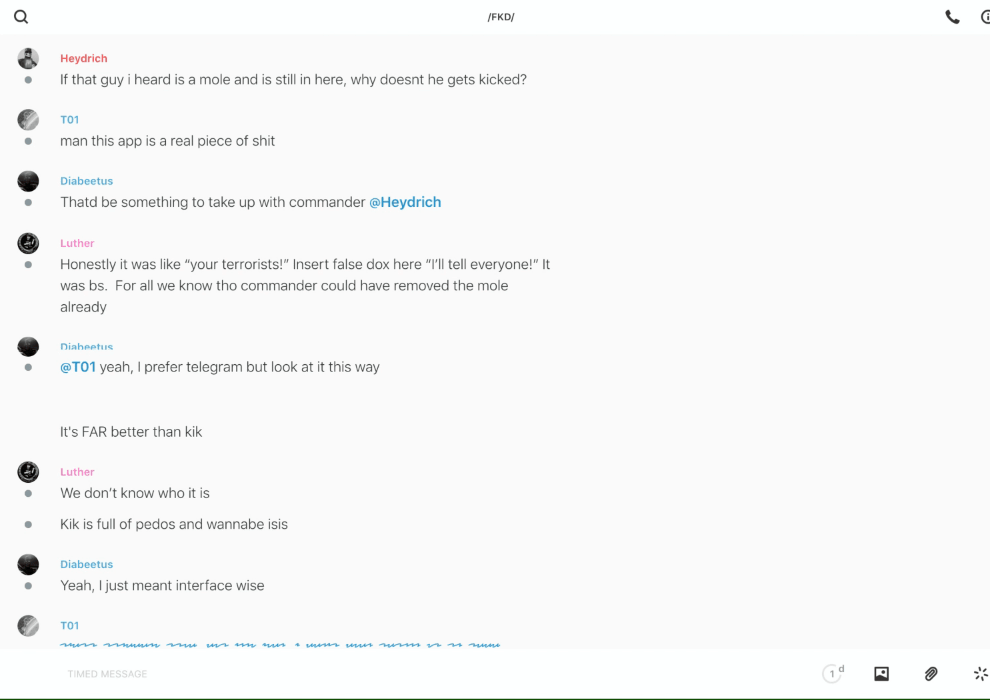Click Diabeetus's avatar above 'interface wise' message
Viewport: 990px width, 700px height.
(x=28, y=565)
